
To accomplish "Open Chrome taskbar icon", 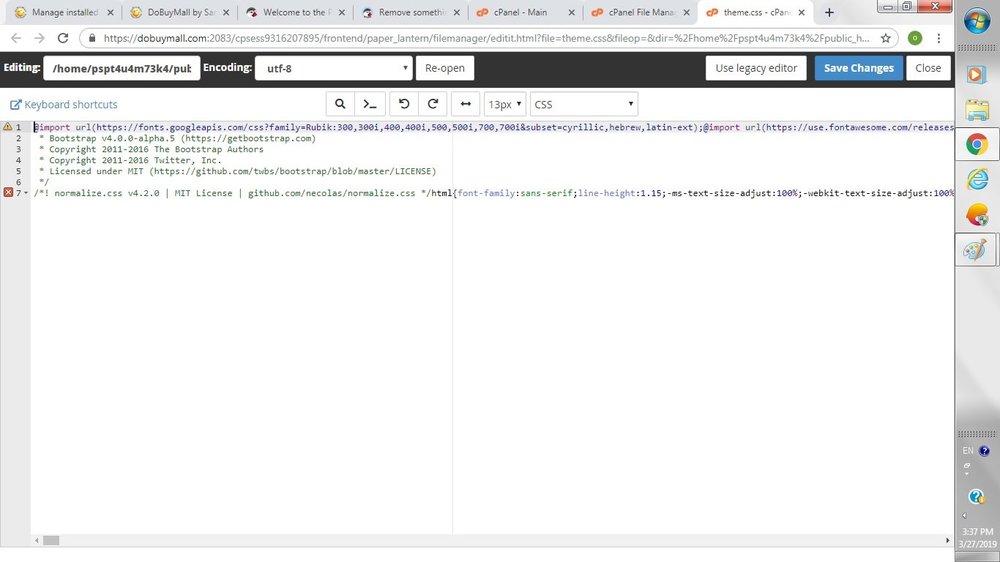I will [x=976, y=145].
